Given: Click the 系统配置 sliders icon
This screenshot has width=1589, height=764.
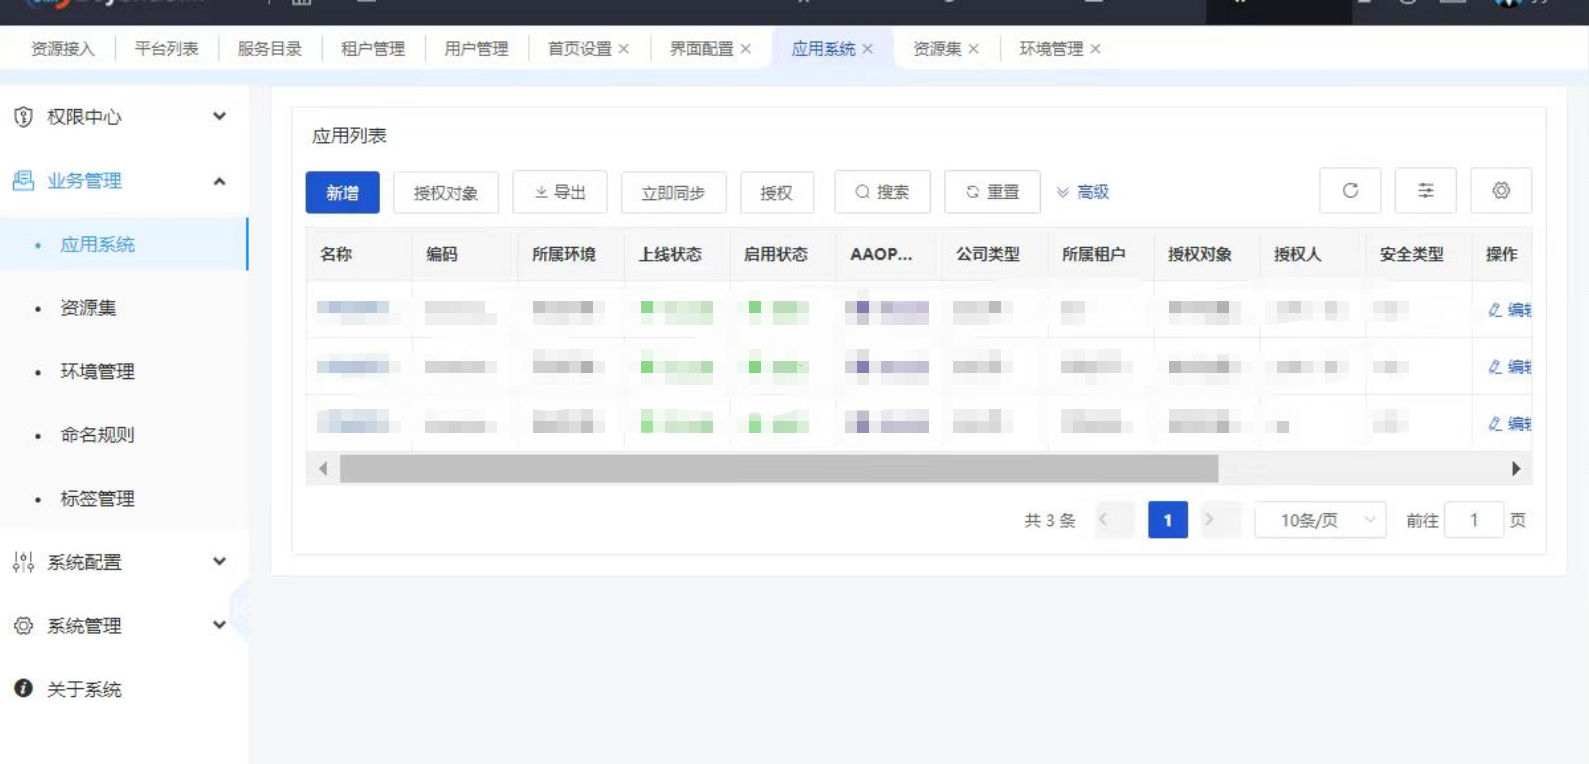Looking at the screenshot, I should 23,562.
